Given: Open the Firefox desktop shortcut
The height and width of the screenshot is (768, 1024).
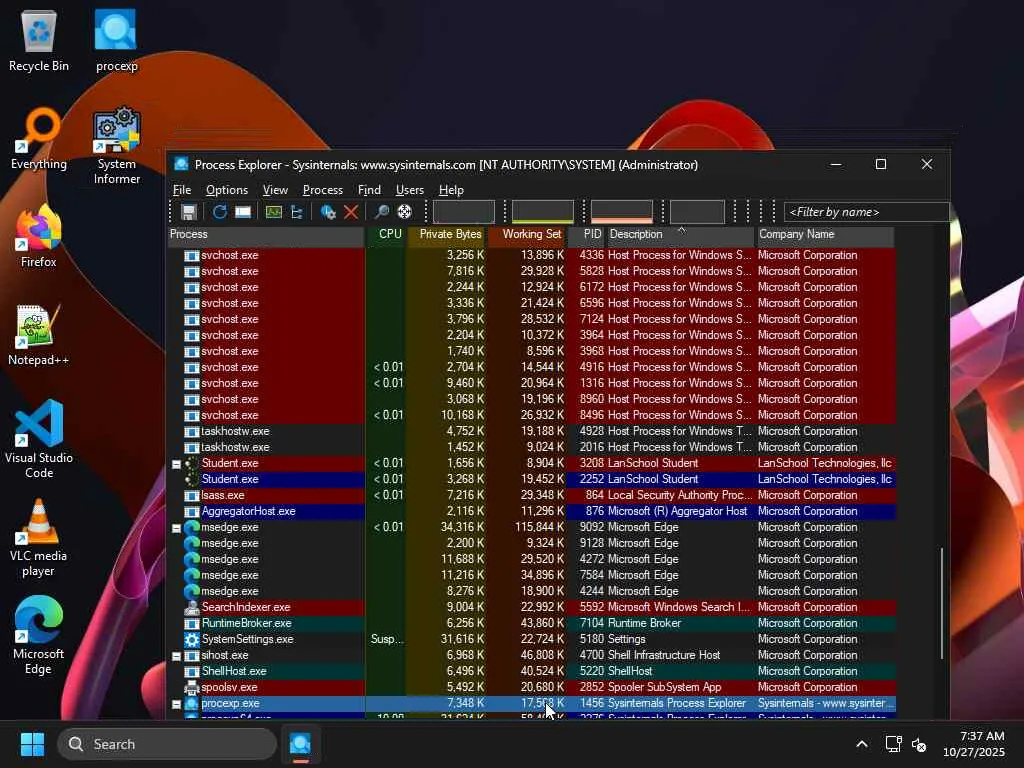Looking at the screenshot, I should [x=39, y=236].
